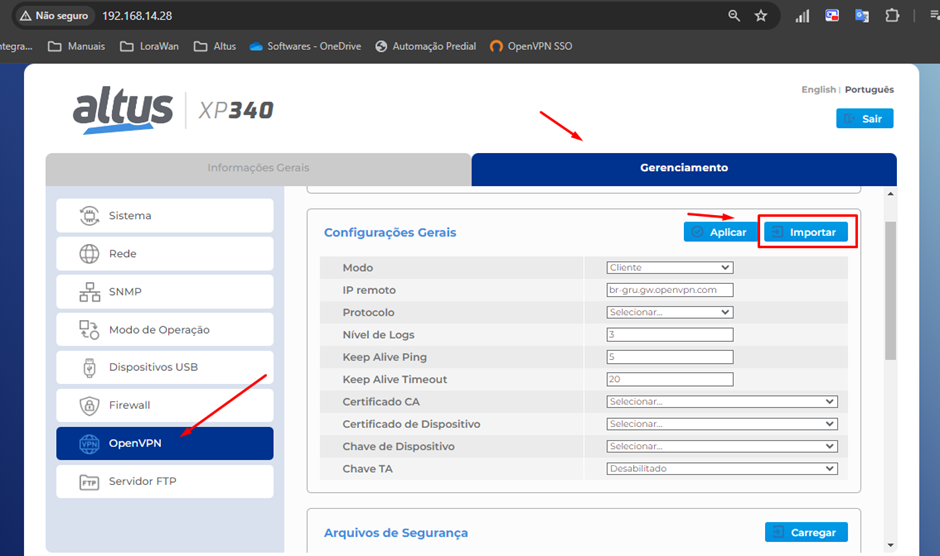Click the Firewall lock icon

pos(89,405)
